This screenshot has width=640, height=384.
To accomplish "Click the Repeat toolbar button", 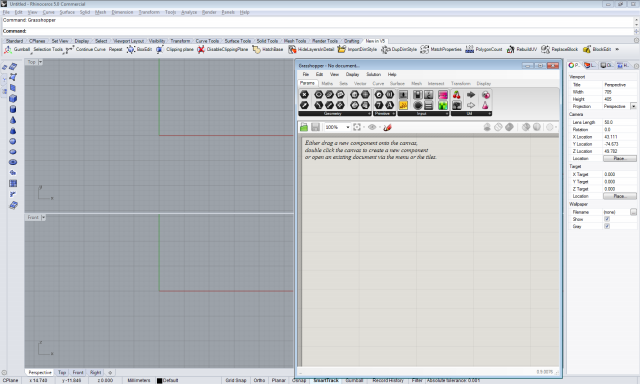I will point(116,49).
